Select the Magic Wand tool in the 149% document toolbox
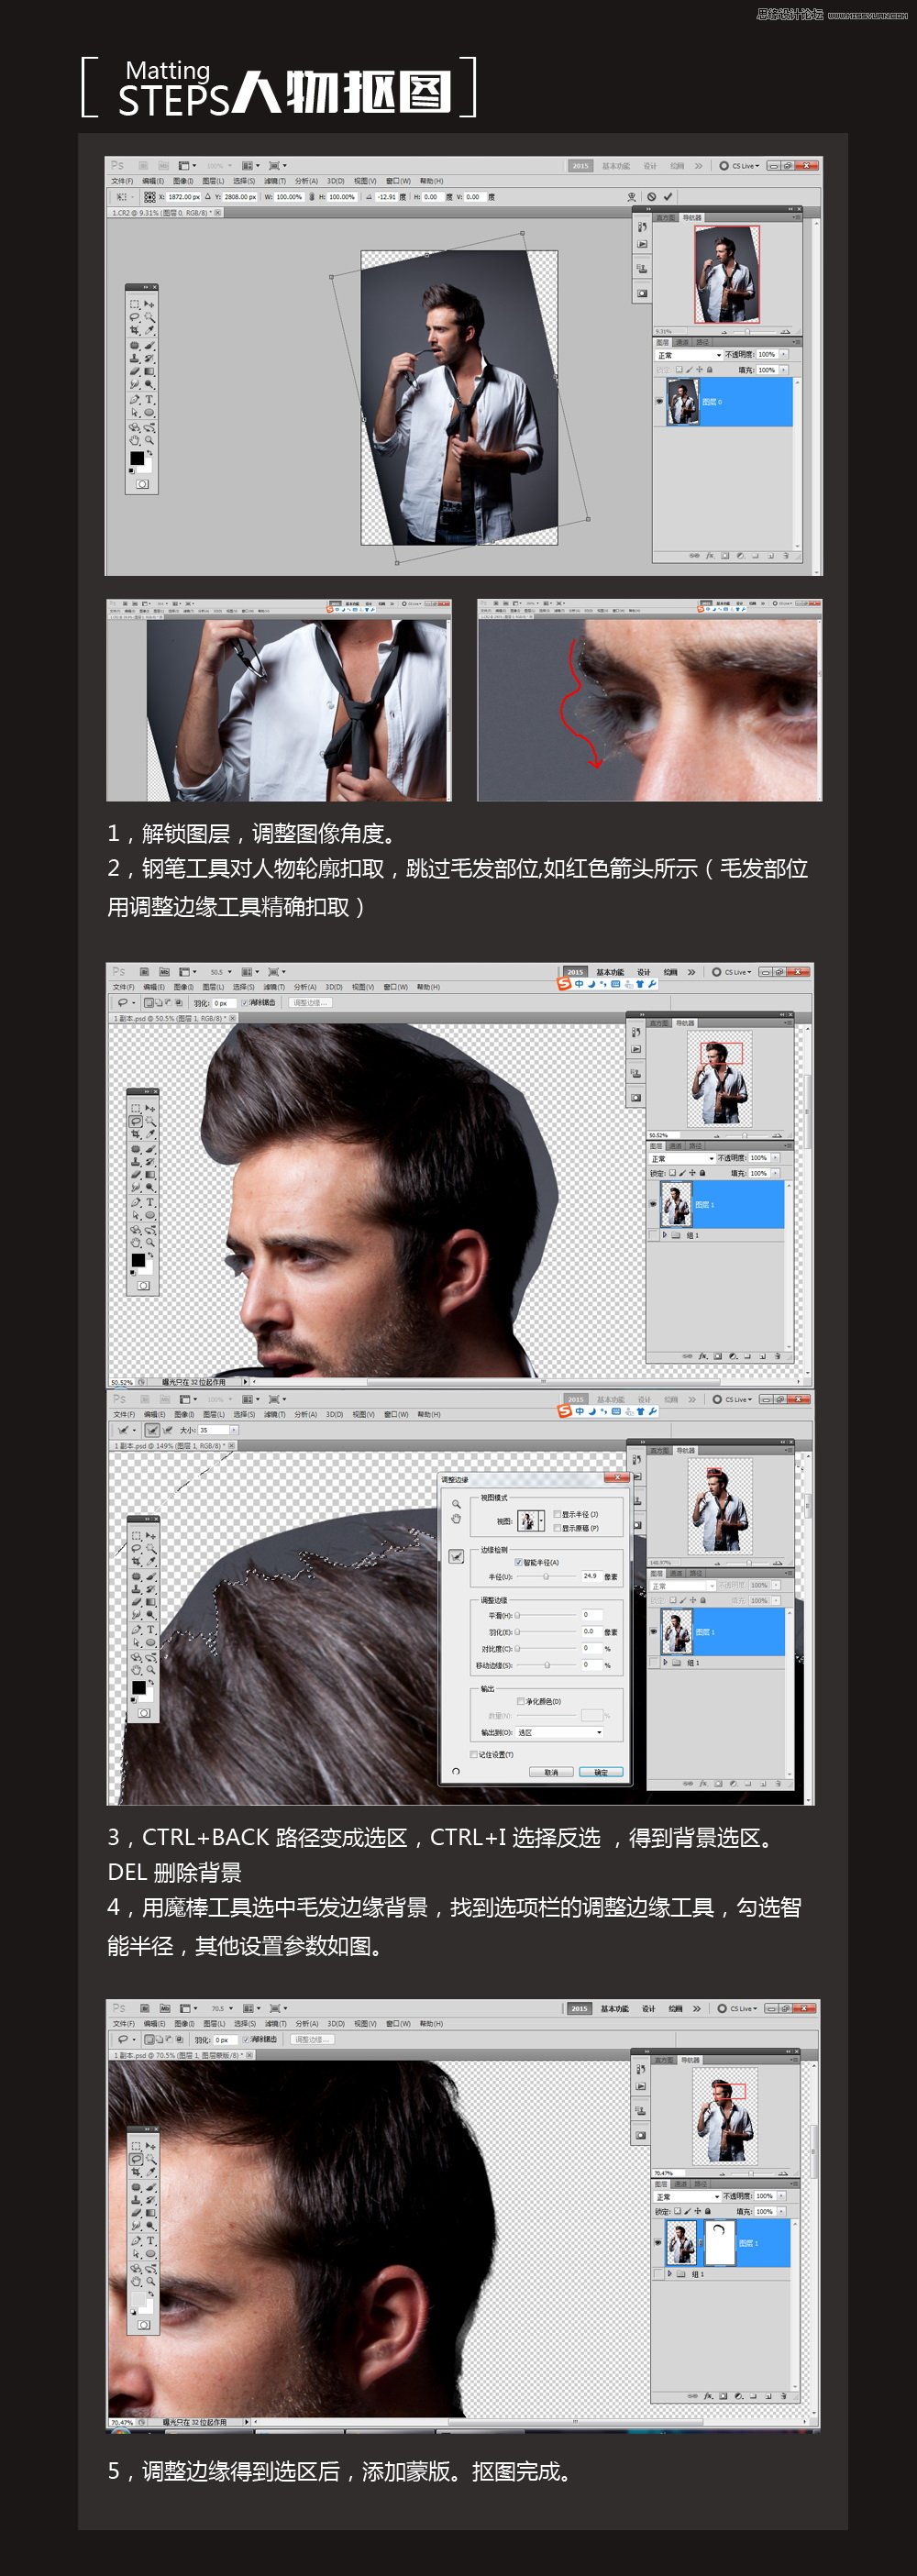The image size is (917, 2576). coord(152,1549)
